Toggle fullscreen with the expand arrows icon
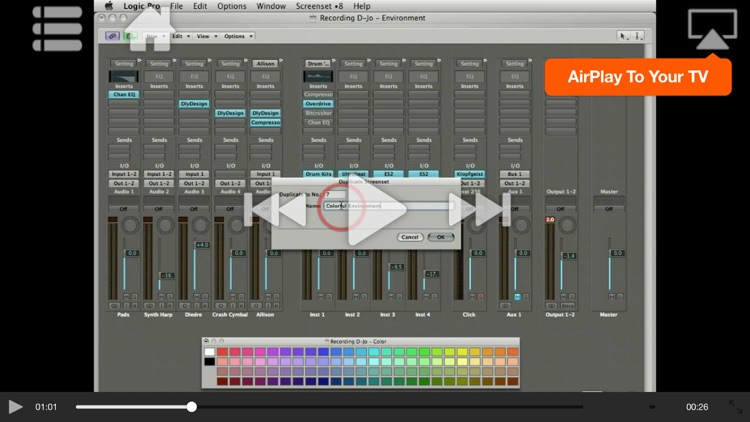The width and height of the screenshot is (750, 422). click(x=736, y=407)
